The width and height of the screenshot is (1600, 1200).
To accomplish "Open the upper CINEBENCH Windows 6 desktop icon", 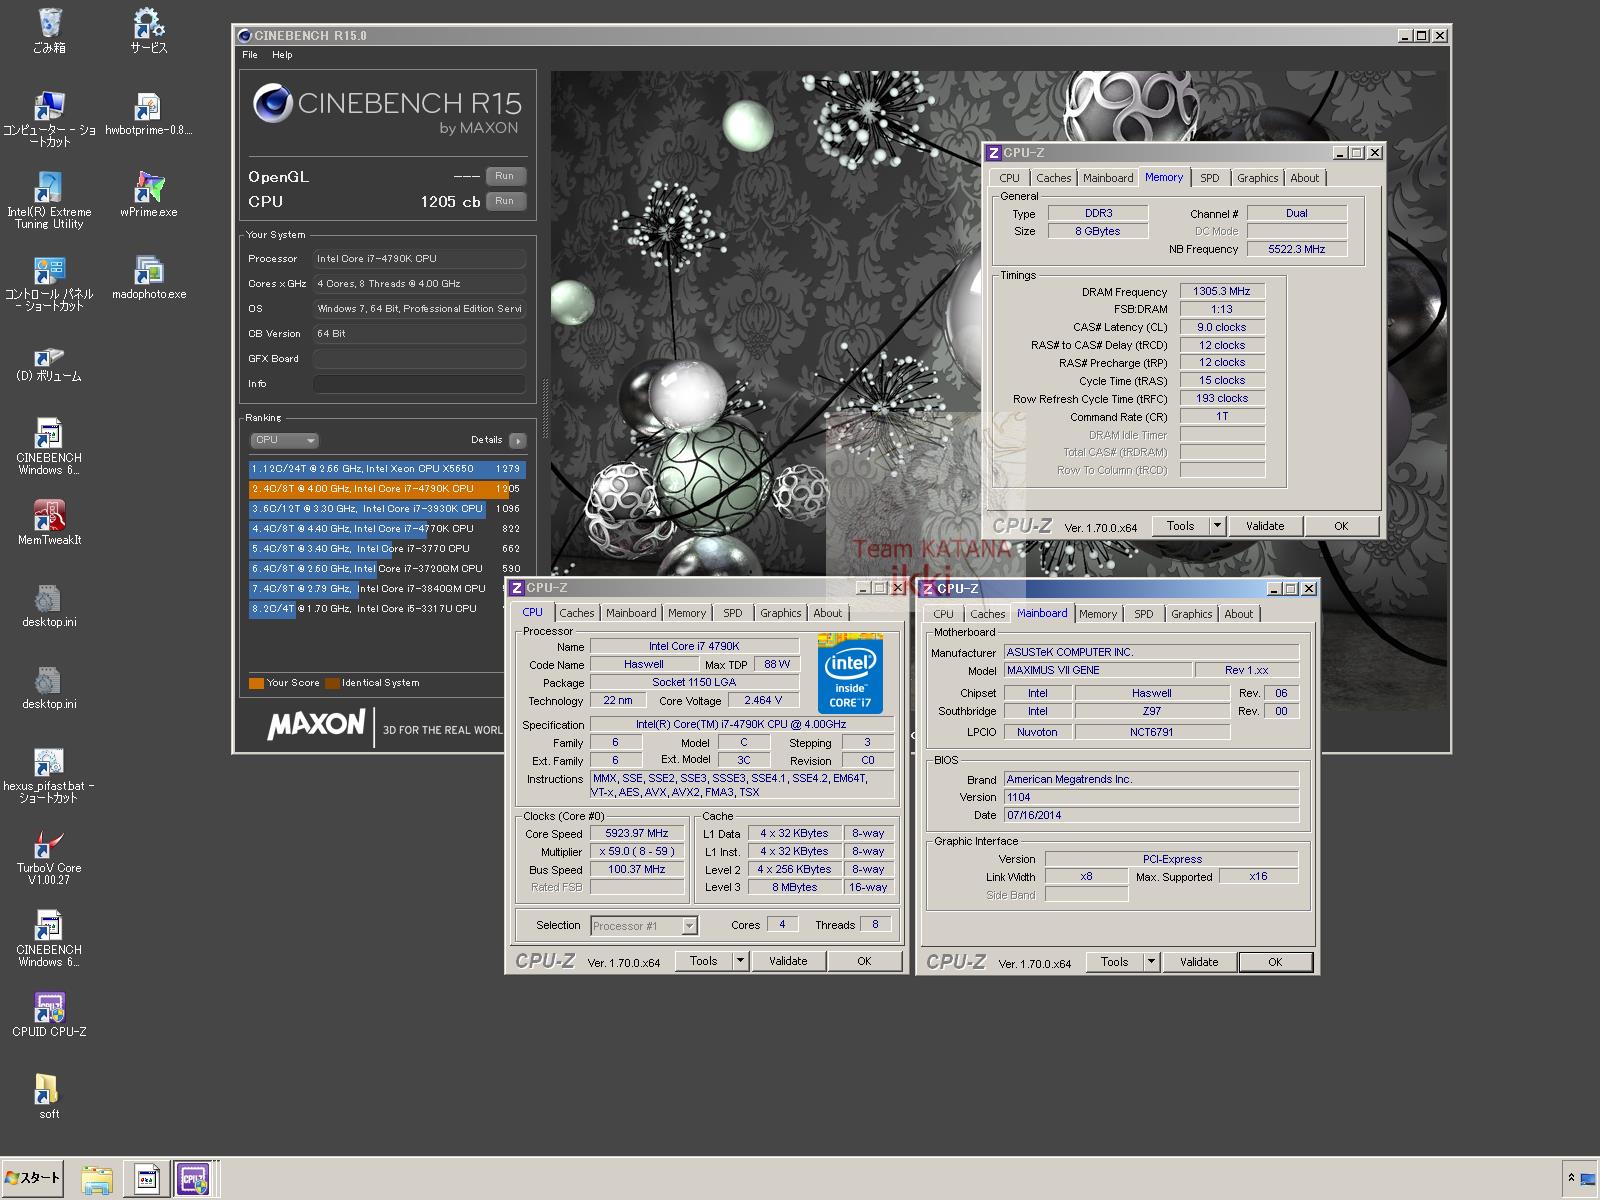I will (48, 446).
